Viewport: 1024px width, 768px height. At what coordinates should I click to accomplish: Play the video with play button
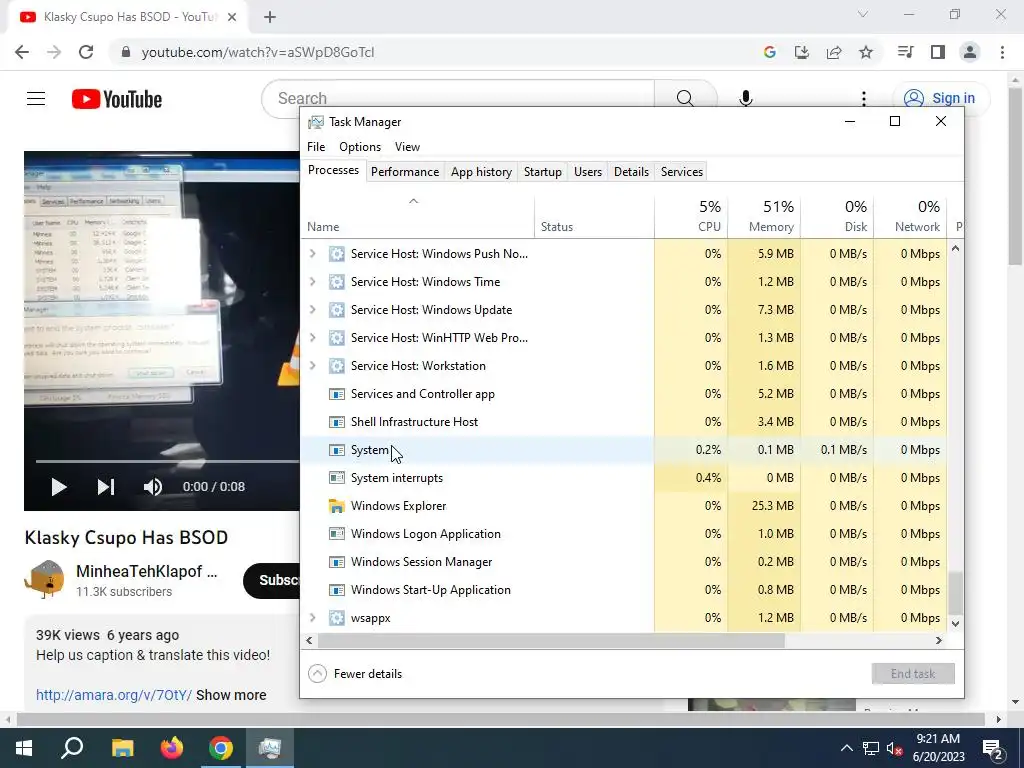(59, 487)
